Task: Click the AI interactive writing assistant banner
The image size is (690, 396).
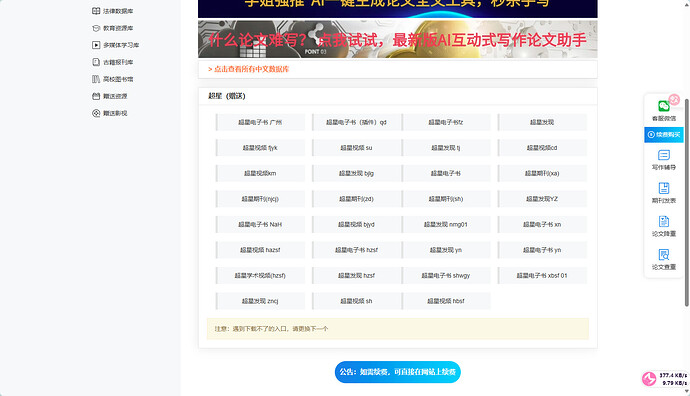Action: [x=398, y=39]
